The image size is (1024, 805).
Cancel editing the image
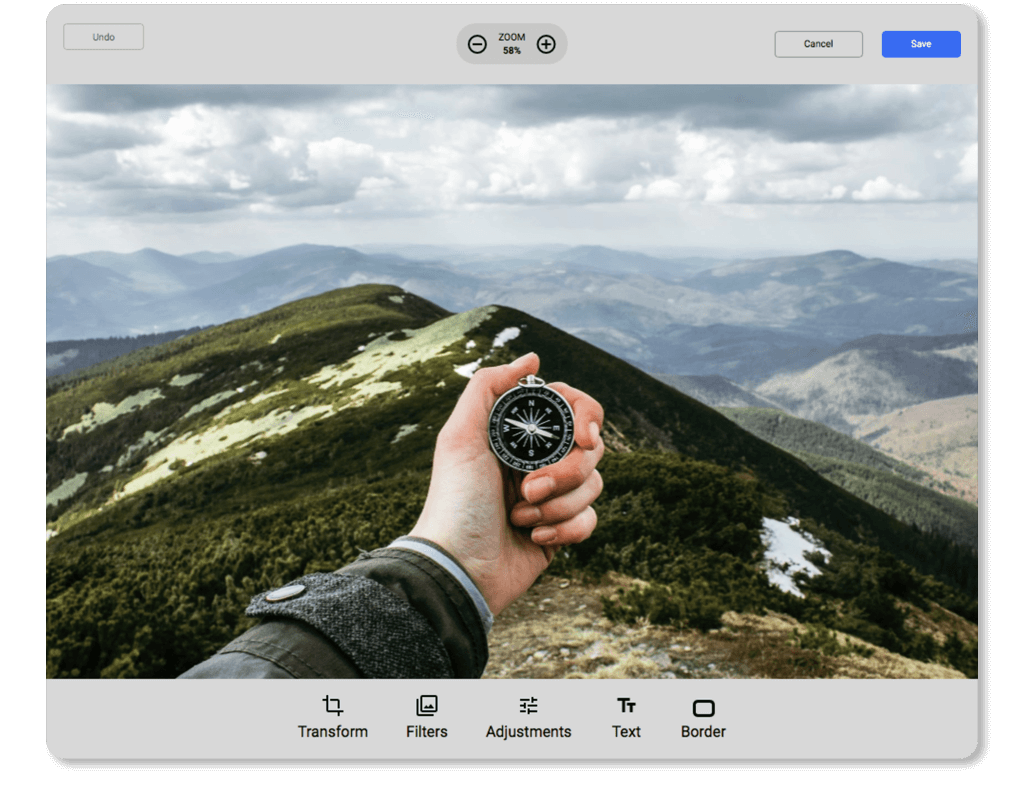(818, 43)
